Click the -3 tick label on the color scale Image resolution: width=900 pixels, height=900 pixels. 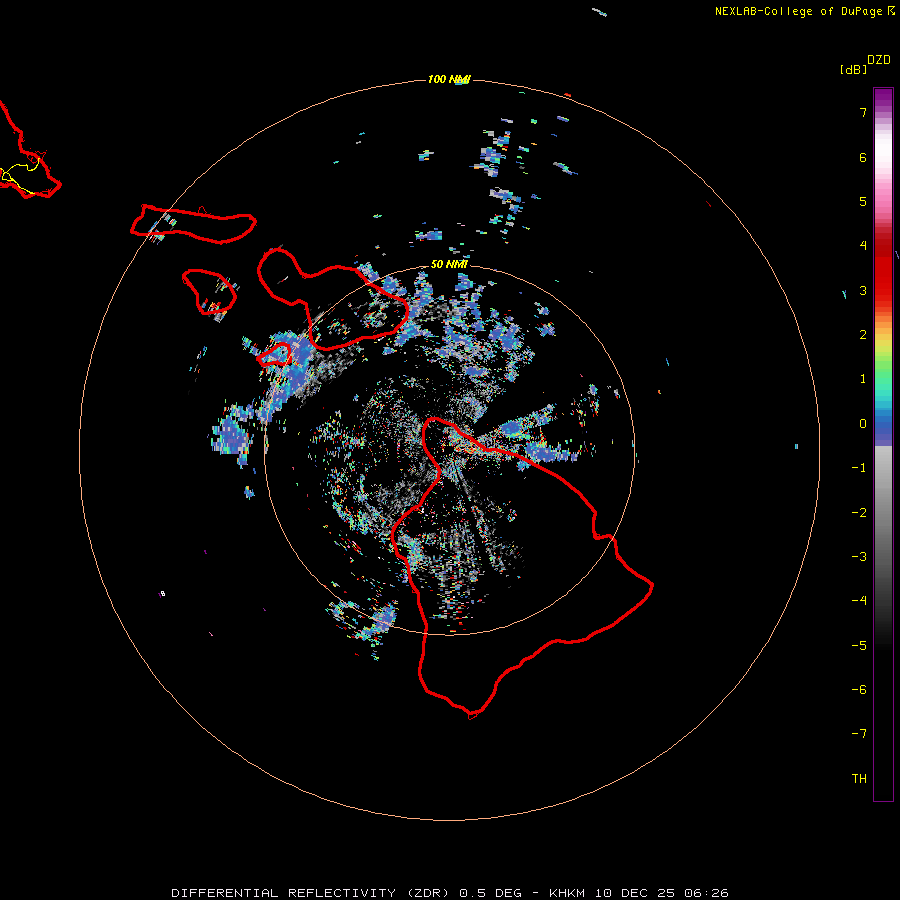click(859, 557)
